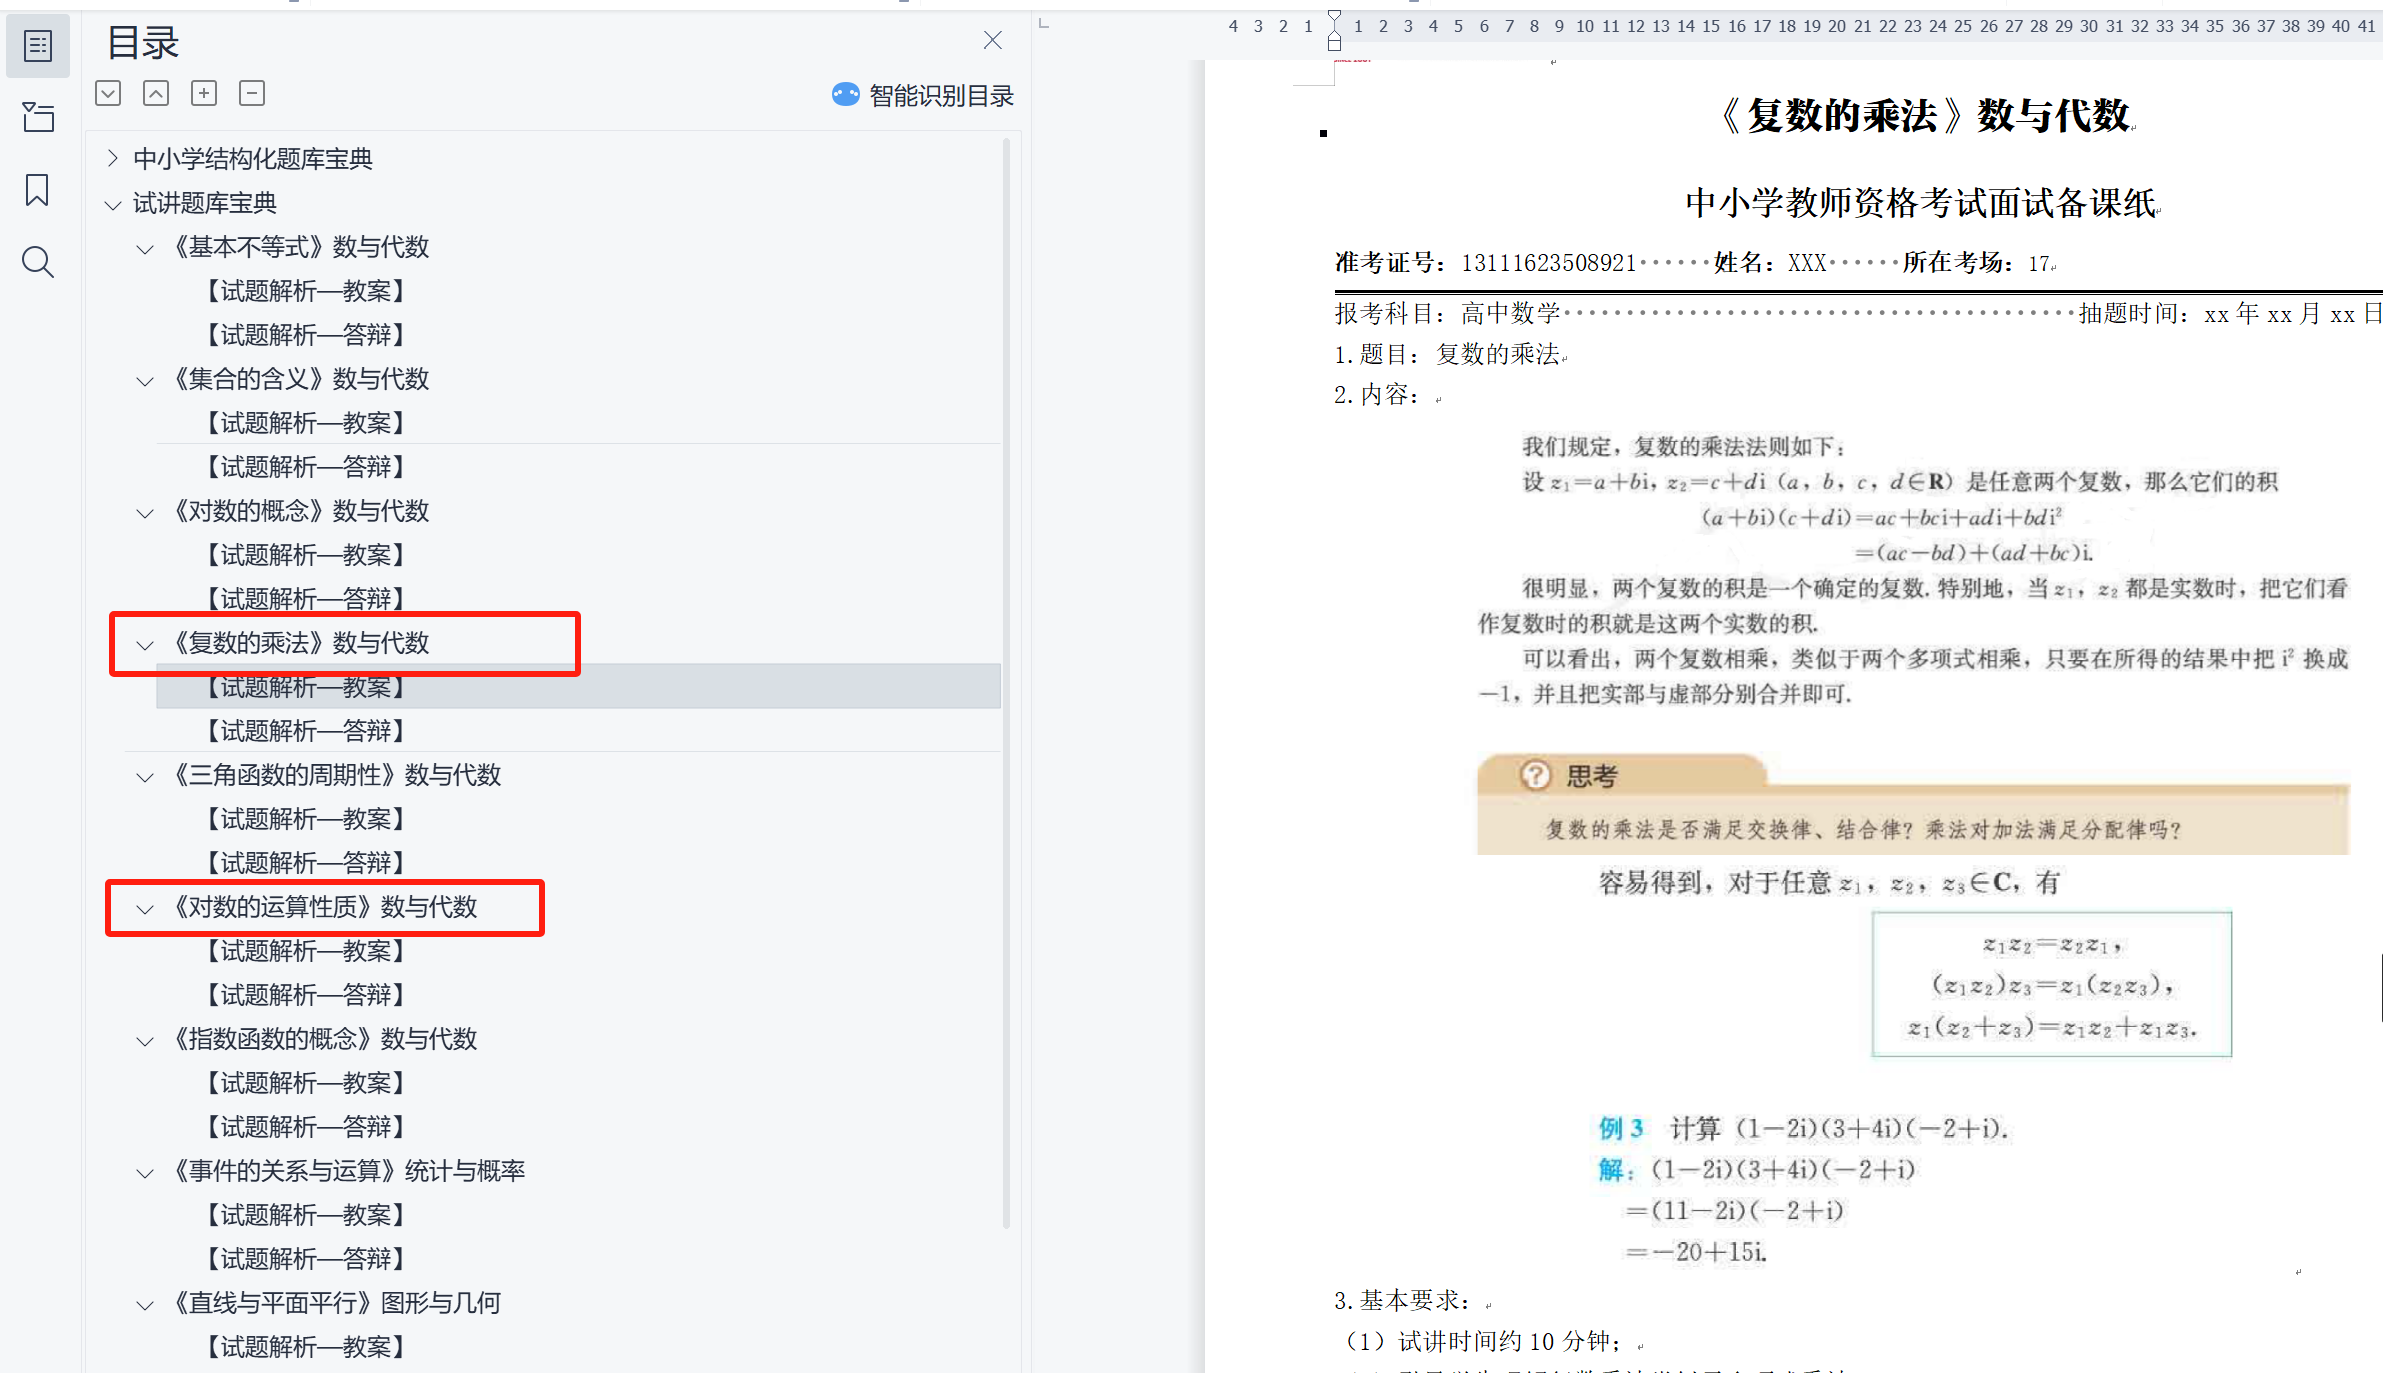Image resolution: width=2383 pixels, height=1373 pixels.
Task: Collapse 试讲题库宝典 tree node
Action: pyautogui.click(x=113, y=204)
